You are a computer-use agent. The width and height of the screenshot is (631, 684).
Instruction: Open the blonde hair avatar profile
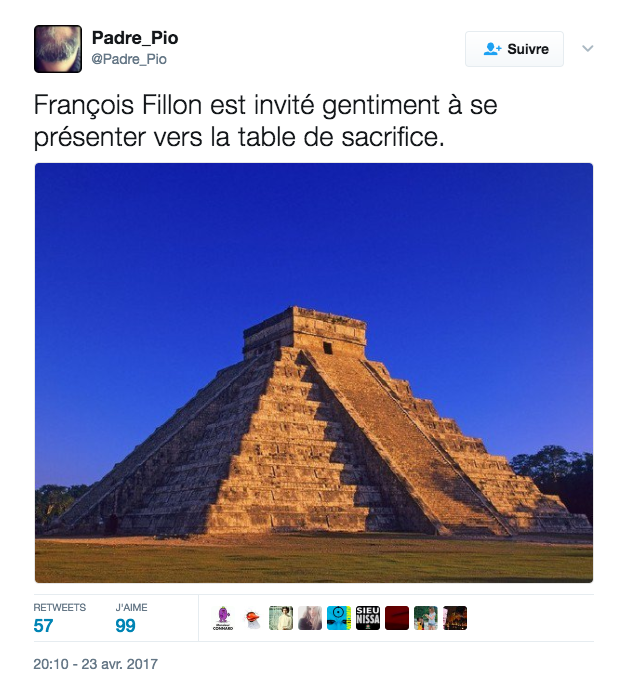pyautogui.click(x=310, y=618)
